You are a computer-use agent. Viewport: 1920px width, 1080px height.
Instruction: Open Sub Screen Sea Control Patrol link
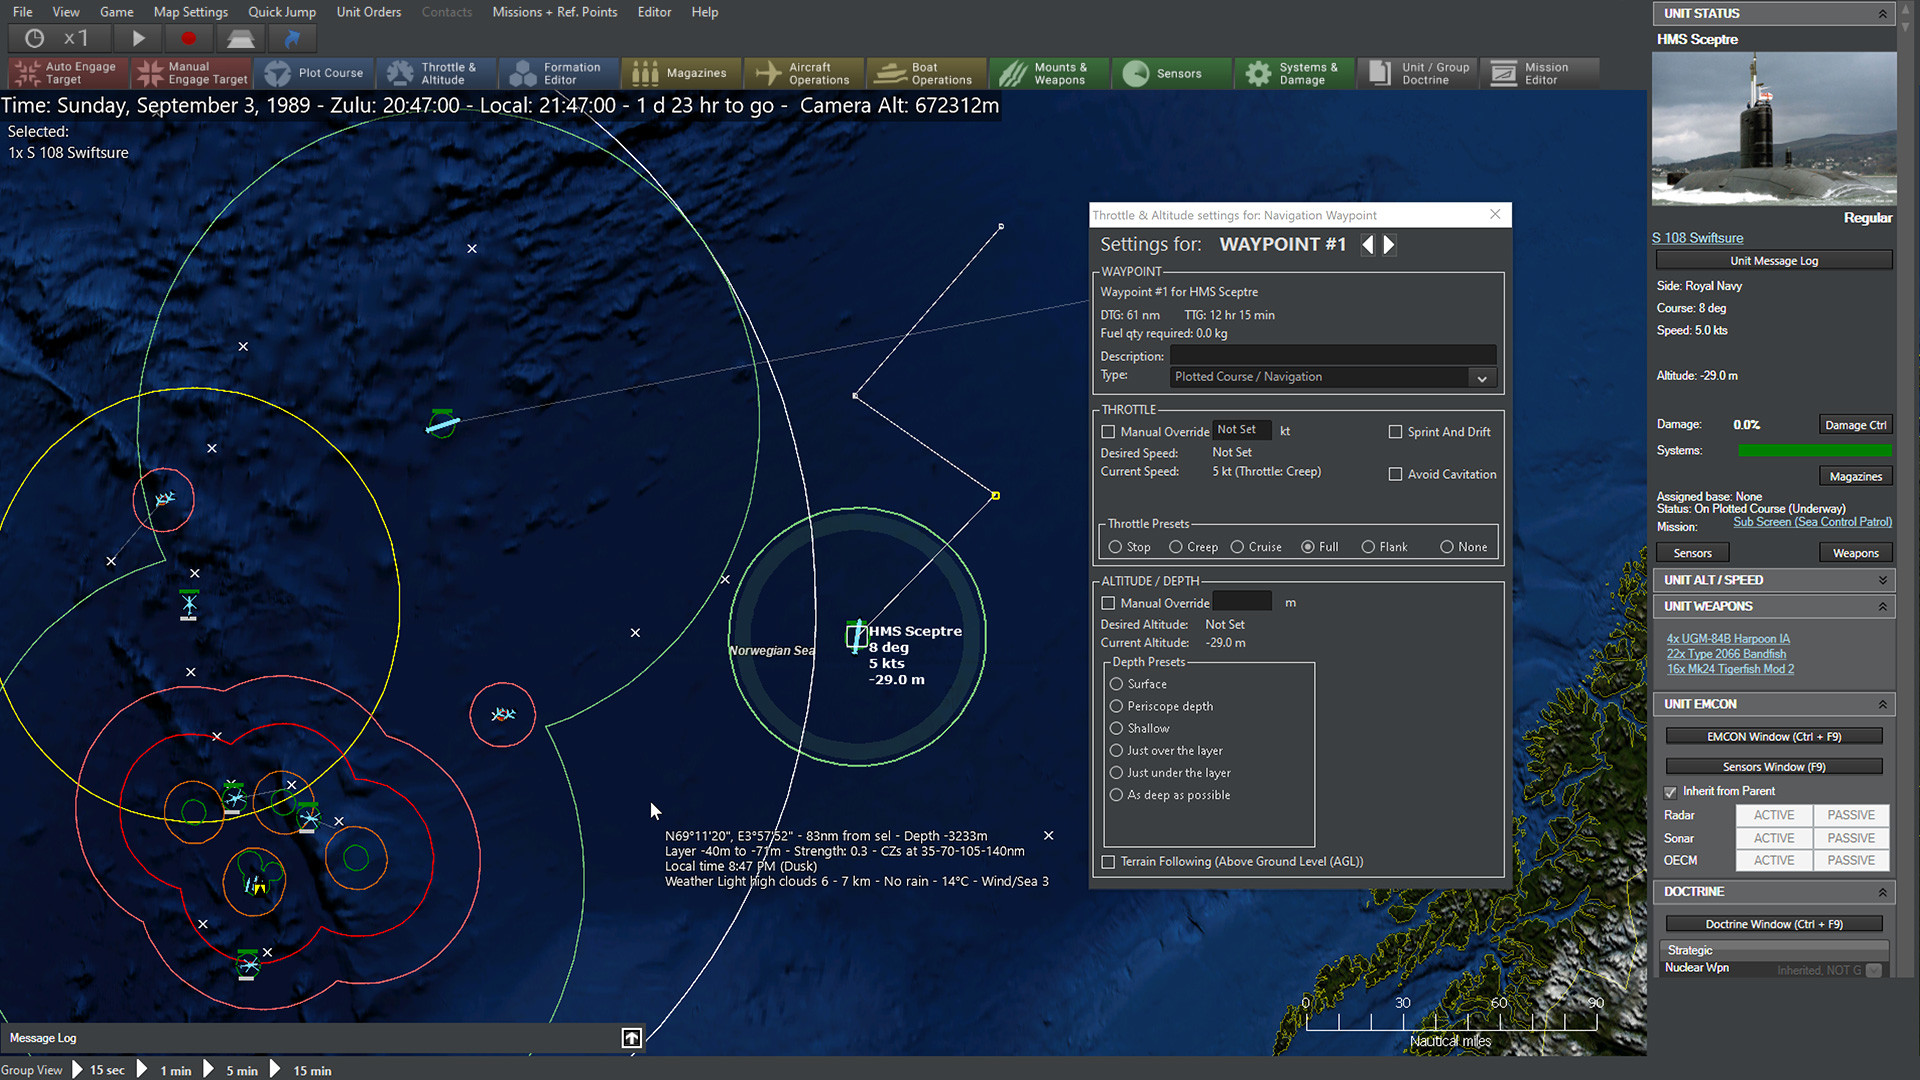tap(1813, 522)
